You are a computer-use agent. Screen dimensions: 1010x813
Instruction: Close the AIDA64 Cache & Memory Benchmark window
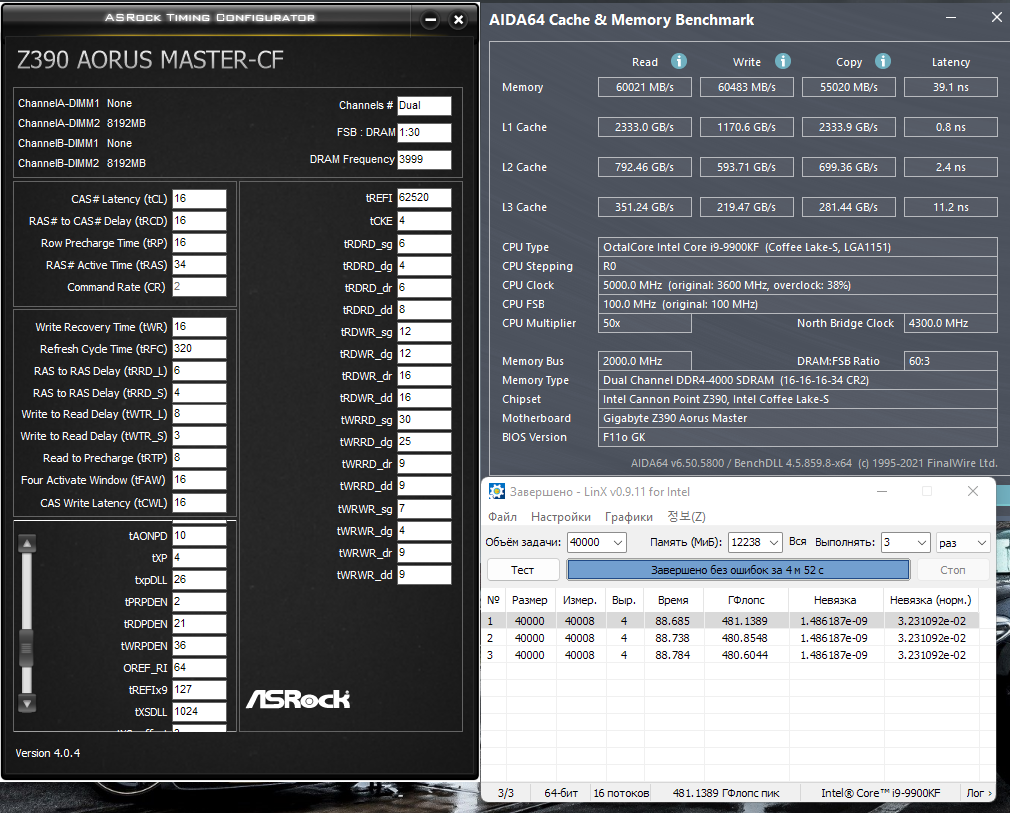pos(996,19)
